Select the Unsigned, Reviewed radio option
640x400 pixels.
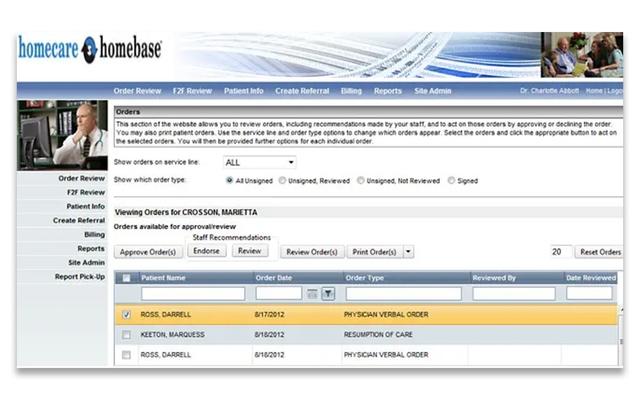click(281, 181)
